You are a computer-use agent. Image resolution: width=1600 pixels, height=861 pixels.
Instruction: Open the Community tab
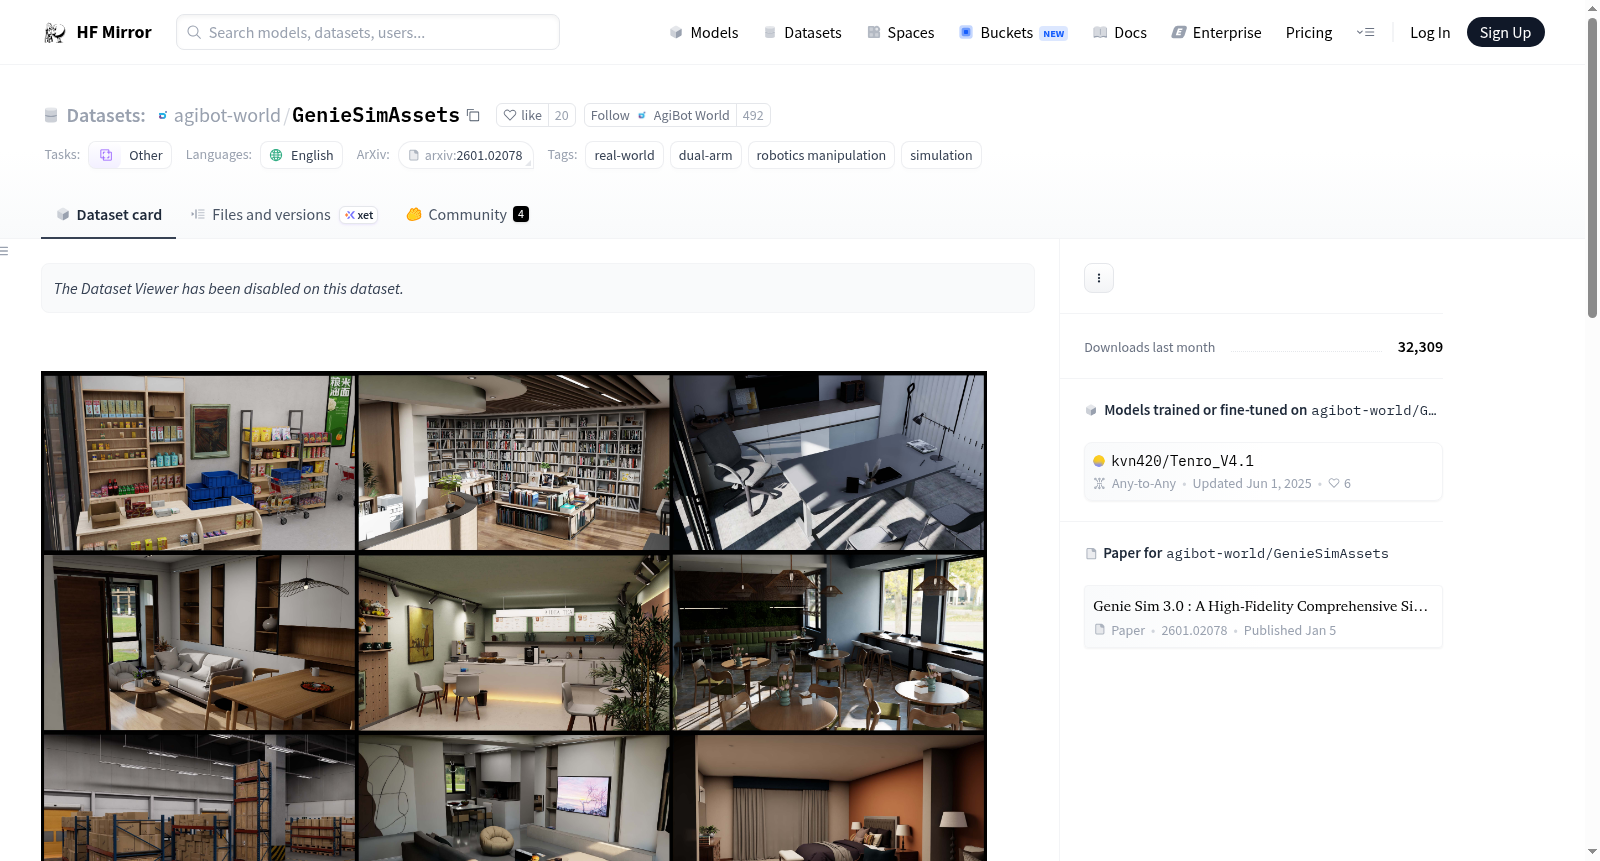(467, 215)
